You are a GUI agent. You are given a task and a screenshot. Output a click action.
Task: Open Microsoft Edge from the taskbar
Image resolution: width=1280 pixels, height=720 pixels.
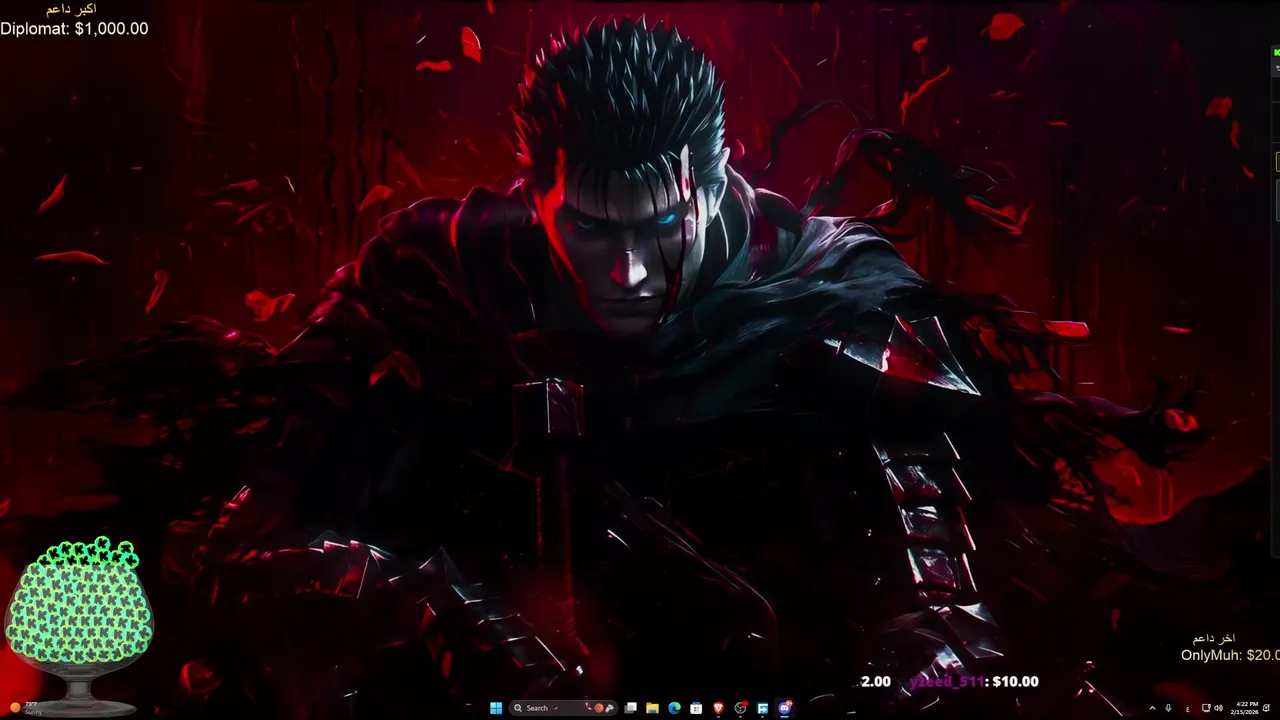[674, 708]
